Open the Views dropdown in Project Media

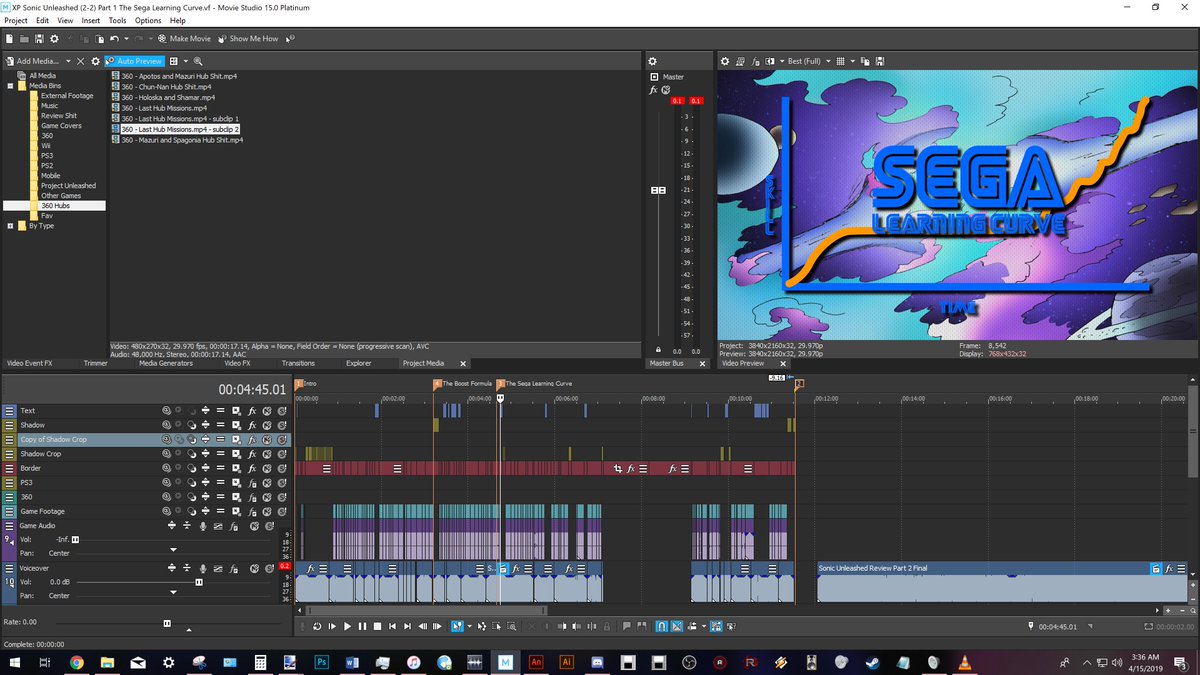[x=185, y=61]
